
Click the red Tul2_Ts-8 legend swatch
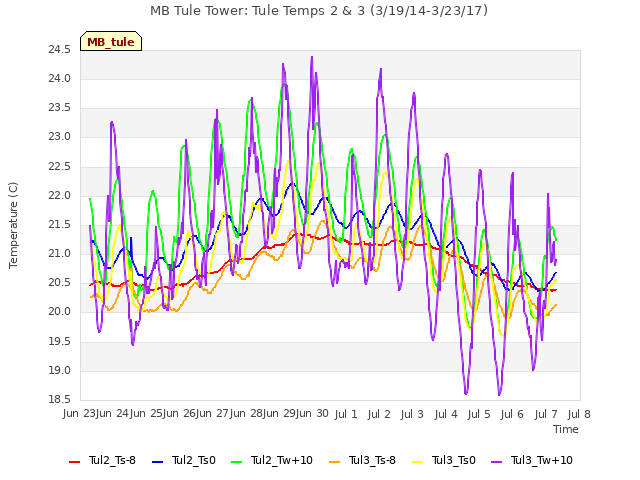(x=75, y=462)
